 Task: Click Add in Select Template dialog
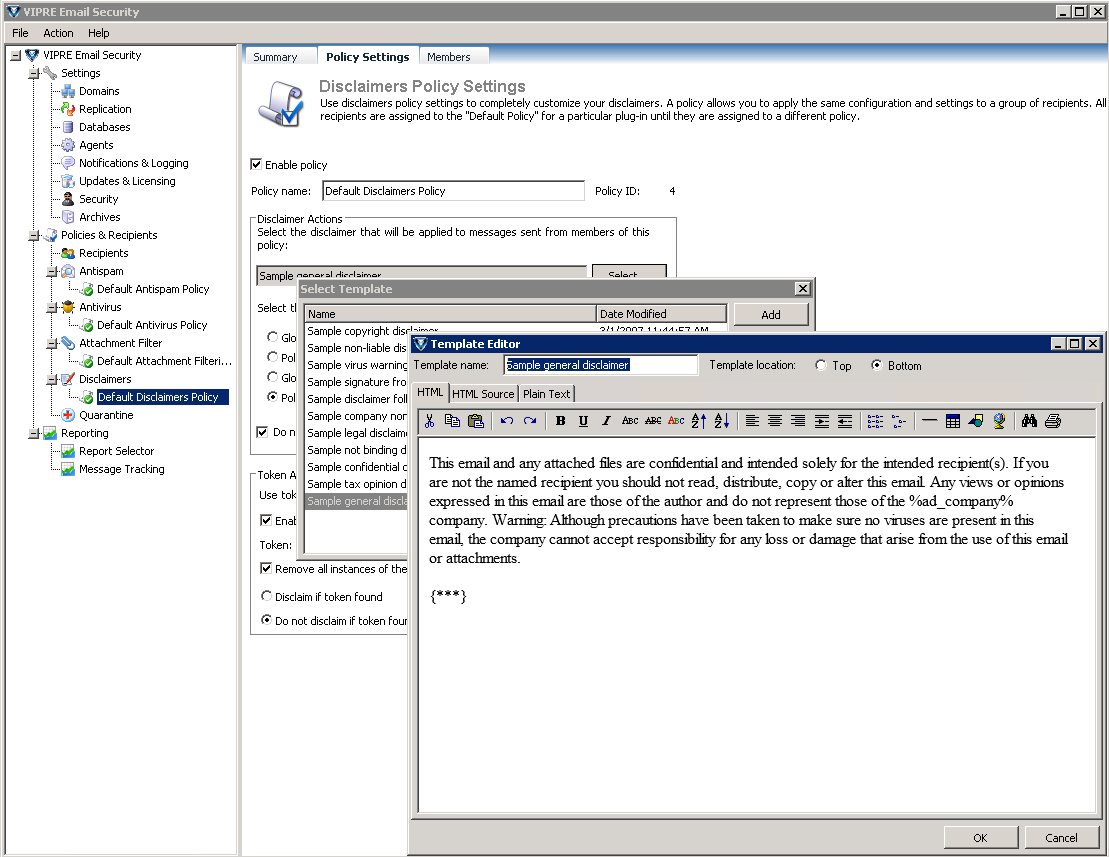pos(770,315)
